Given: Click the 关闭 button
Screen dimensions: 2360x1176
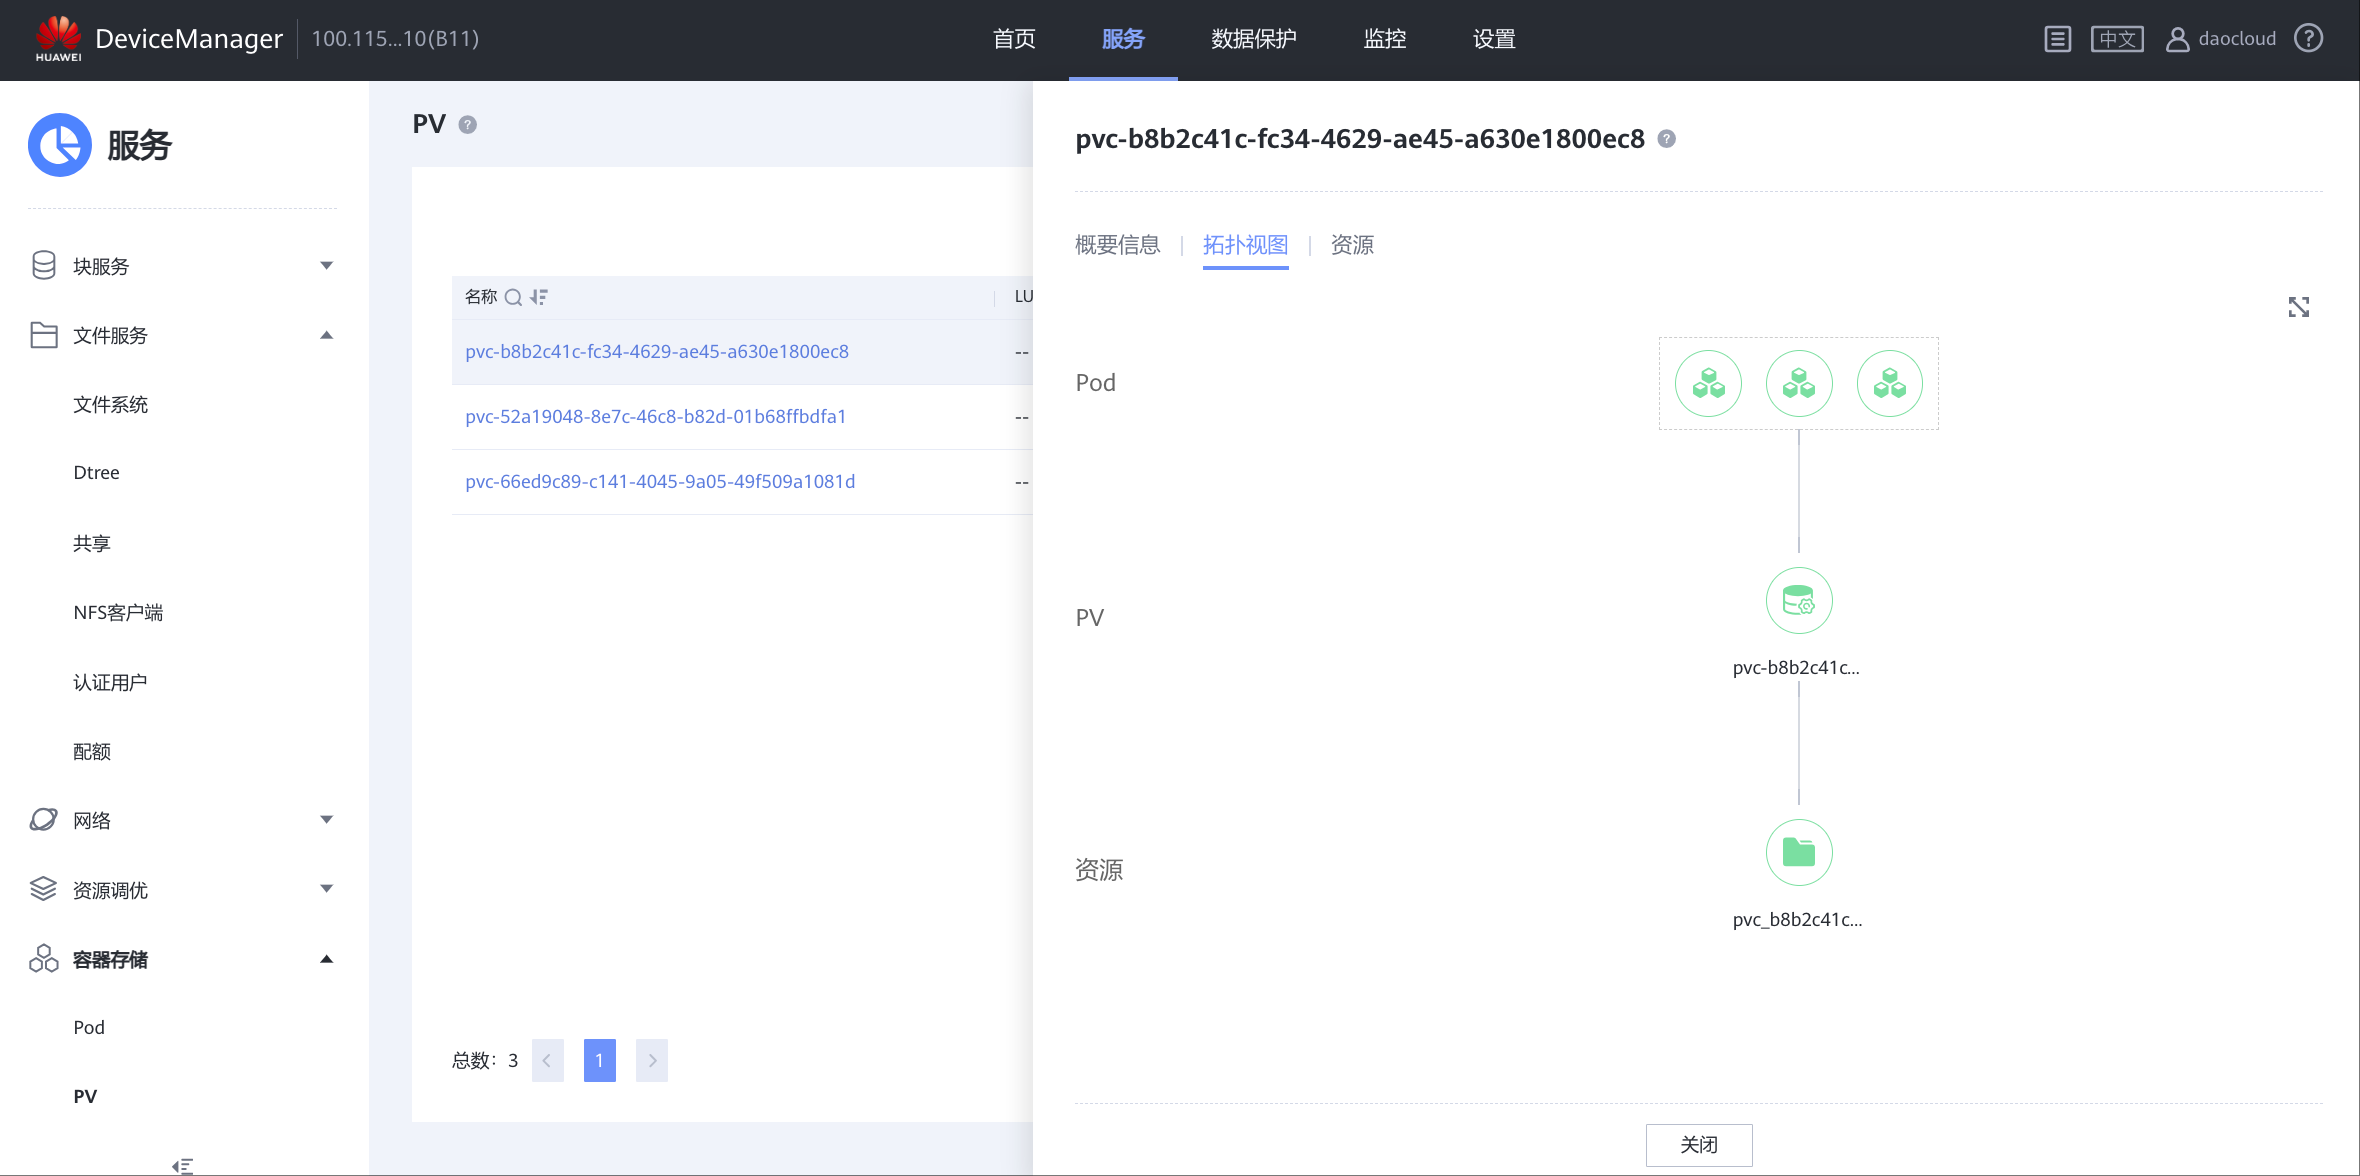Looking at the screenshot, I should (1698, 1144).
